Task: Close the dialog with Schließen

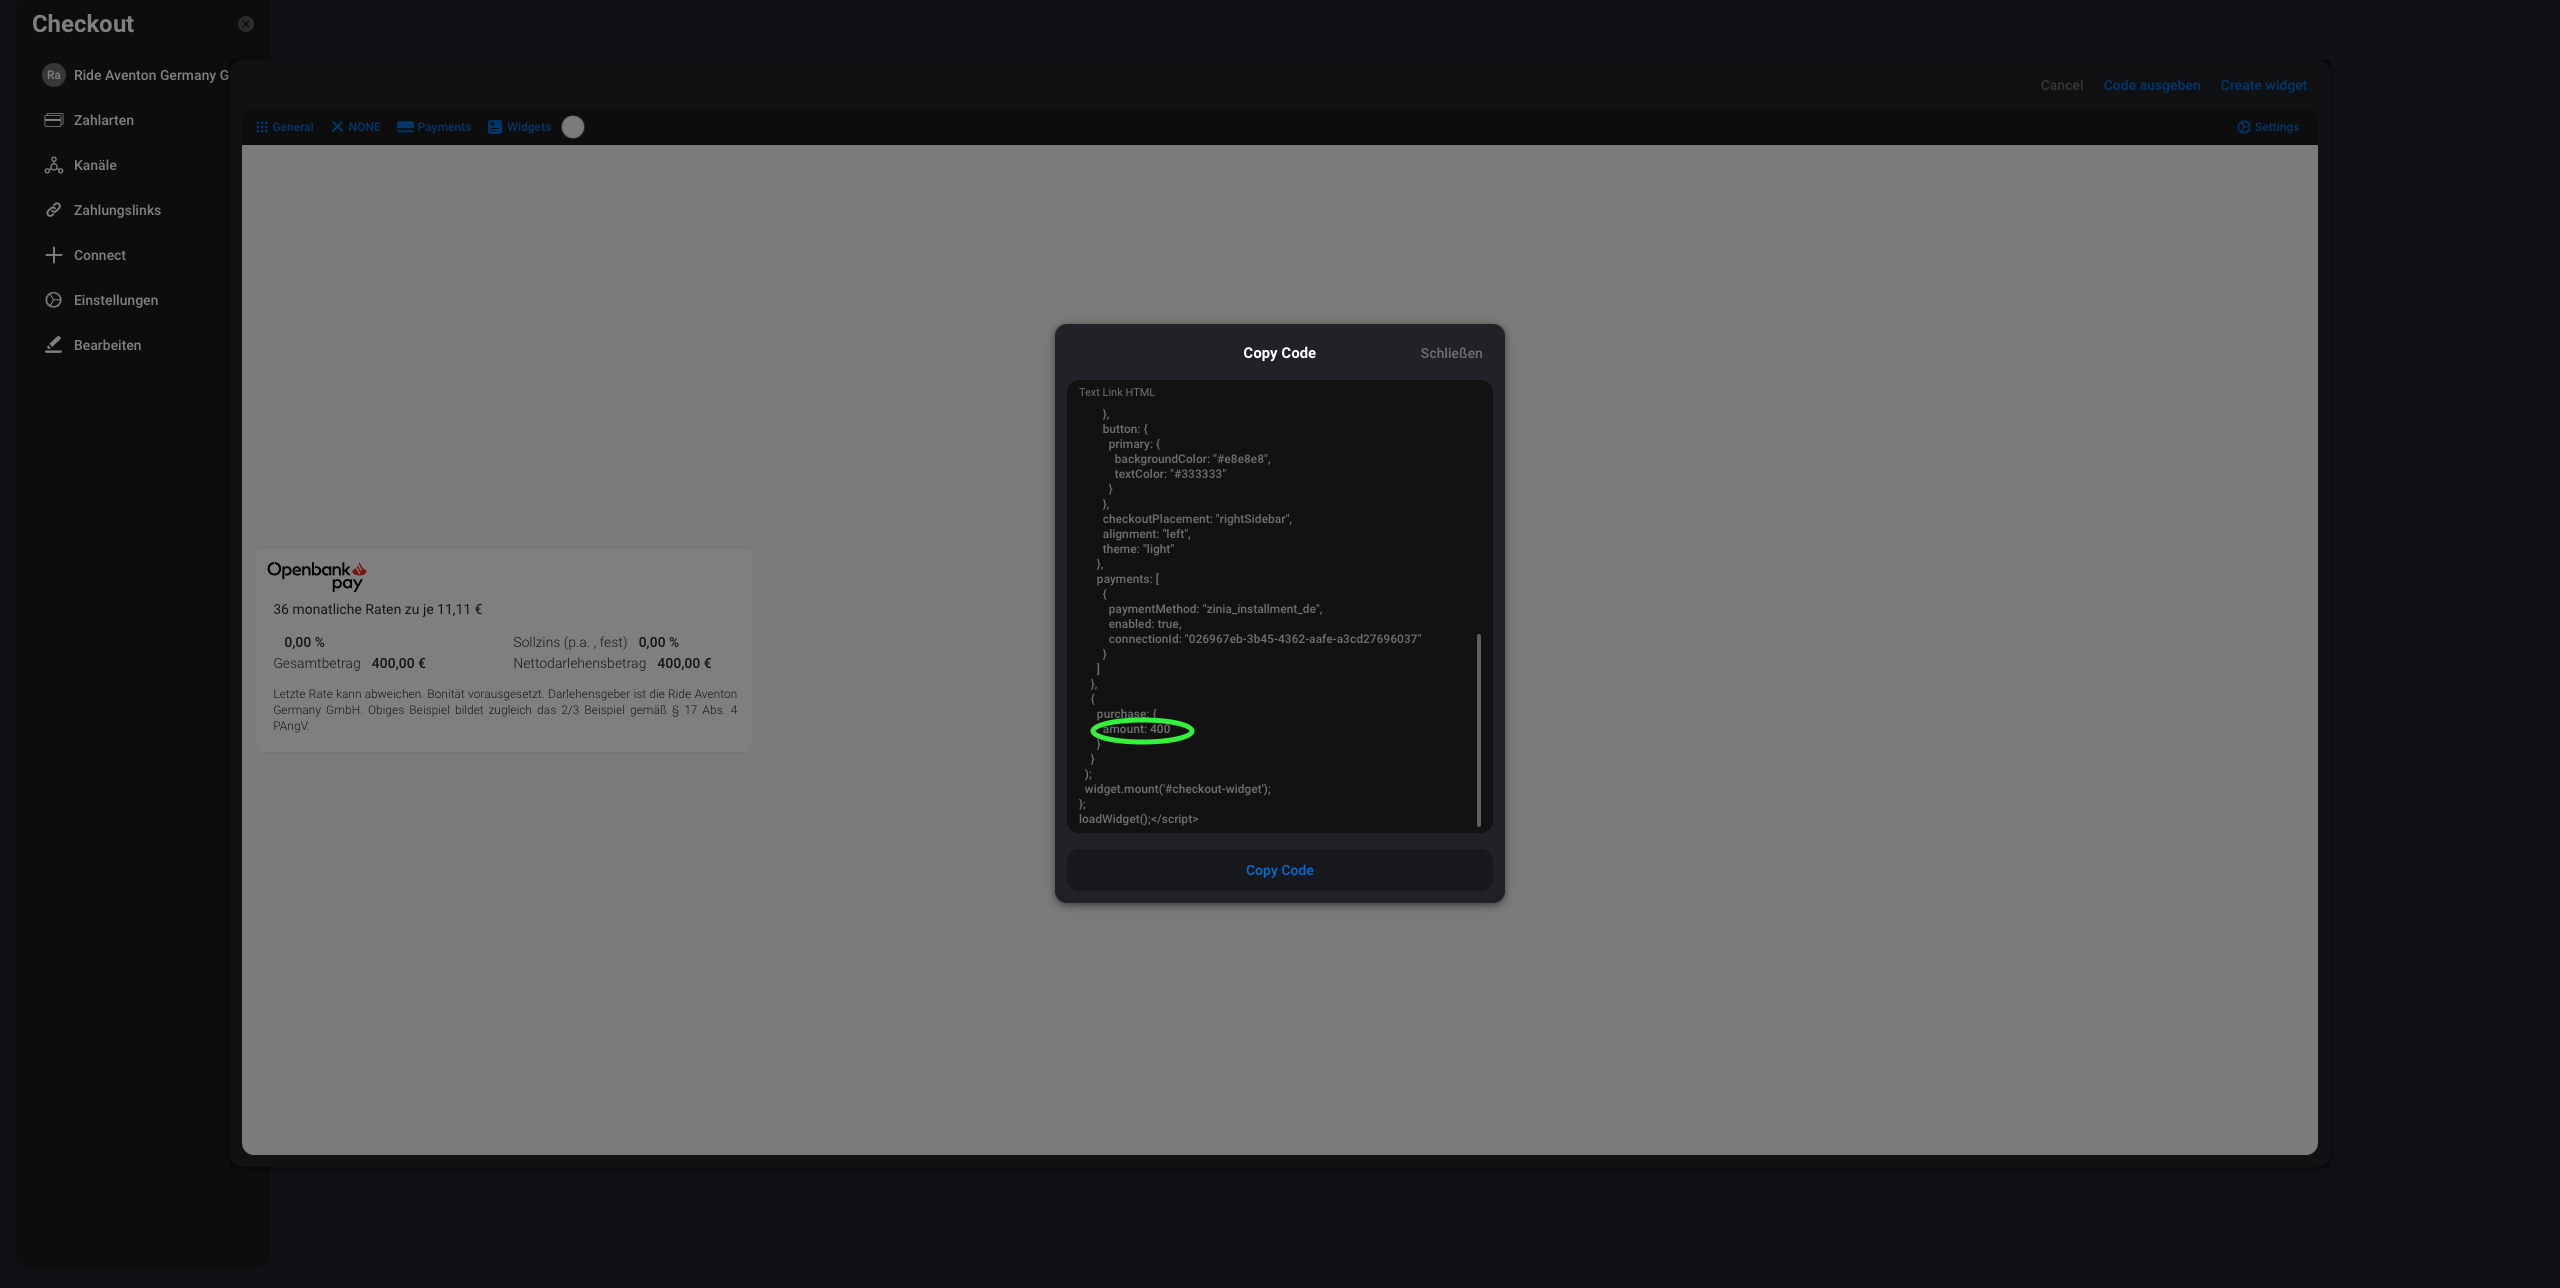Action: point(1451,353)
